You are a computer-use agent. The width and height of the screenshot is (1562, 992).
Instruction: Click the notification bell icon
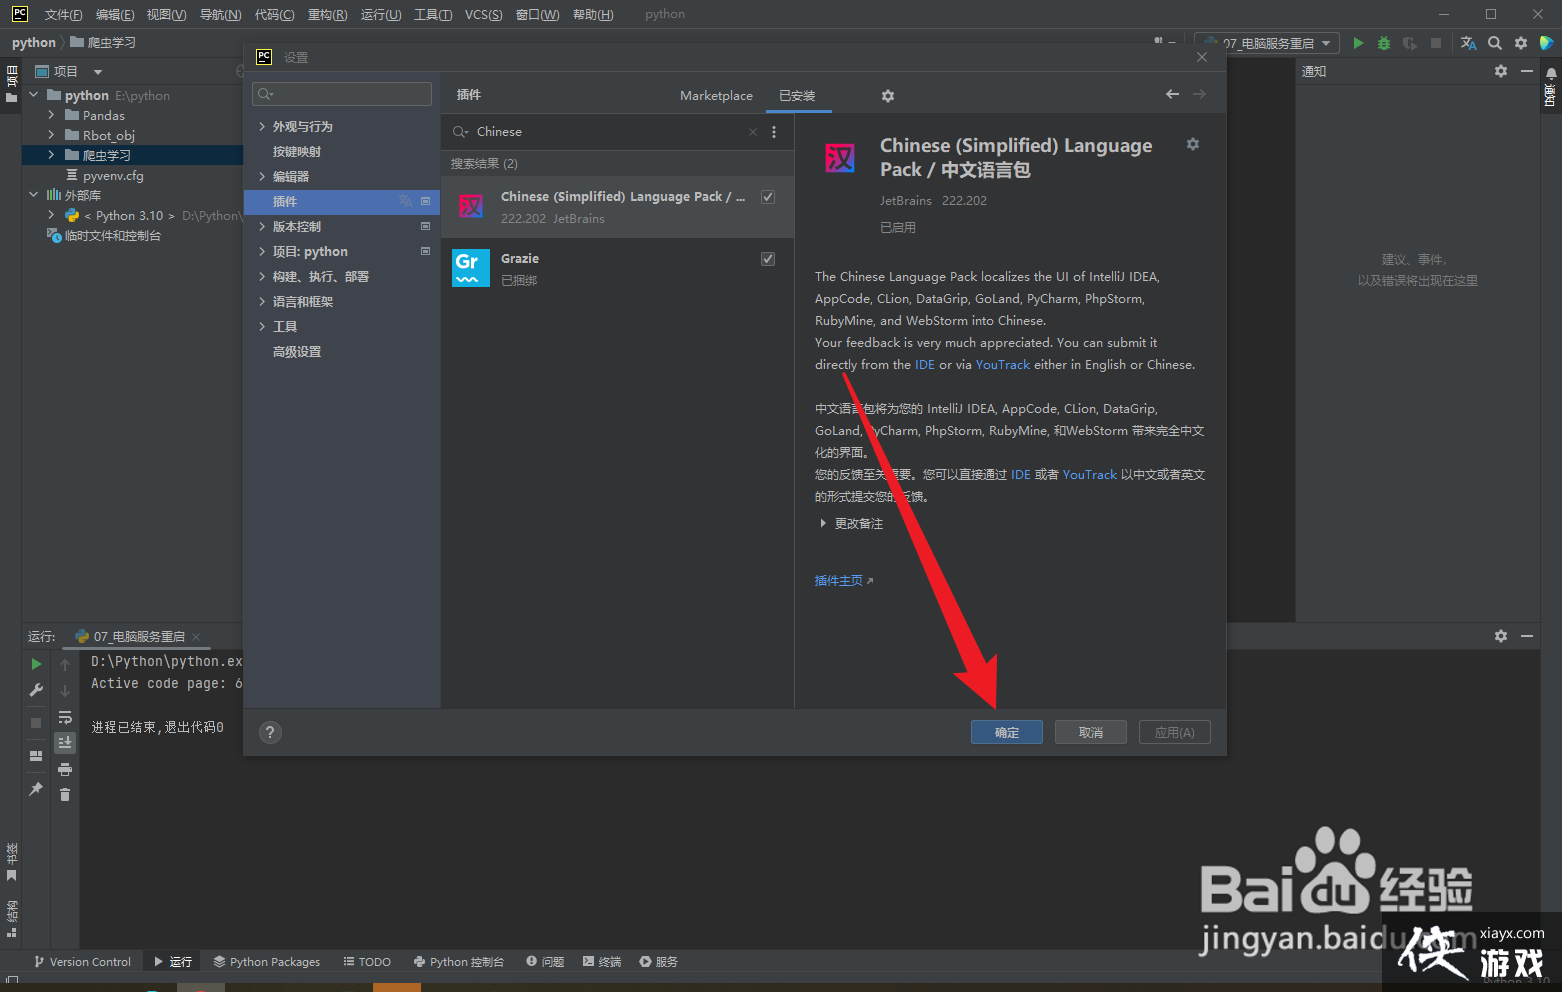click(x=1551, y=73)
